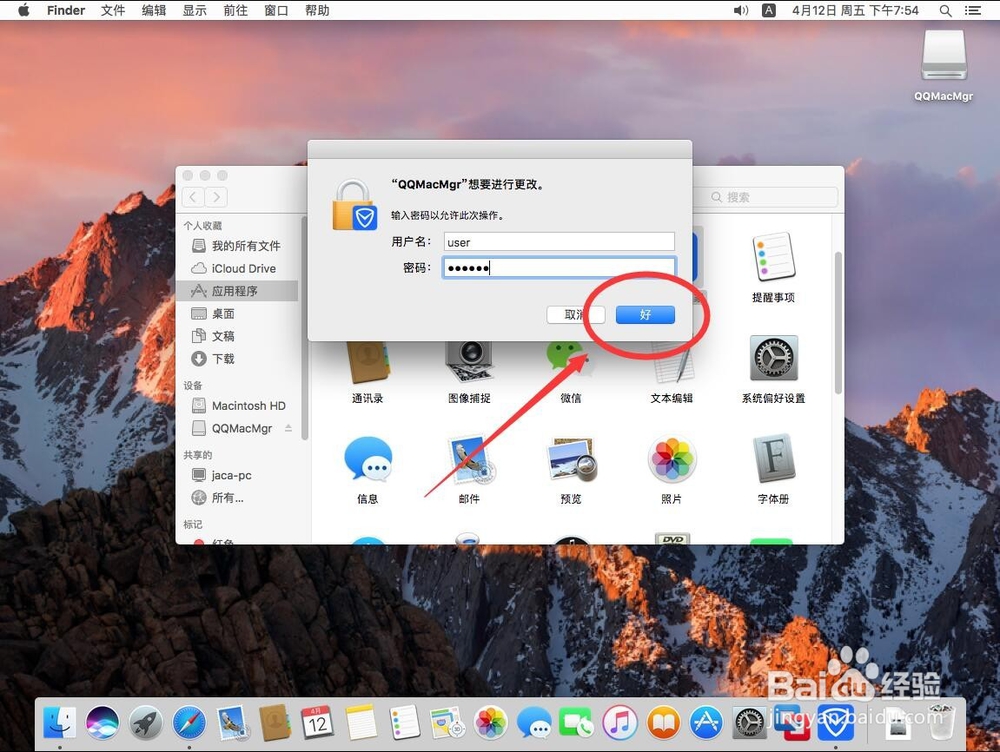This screenshot has height=752, width=1000.
Task: Open Notes yellow pad icon in Dock
Action: coord(361,723)
